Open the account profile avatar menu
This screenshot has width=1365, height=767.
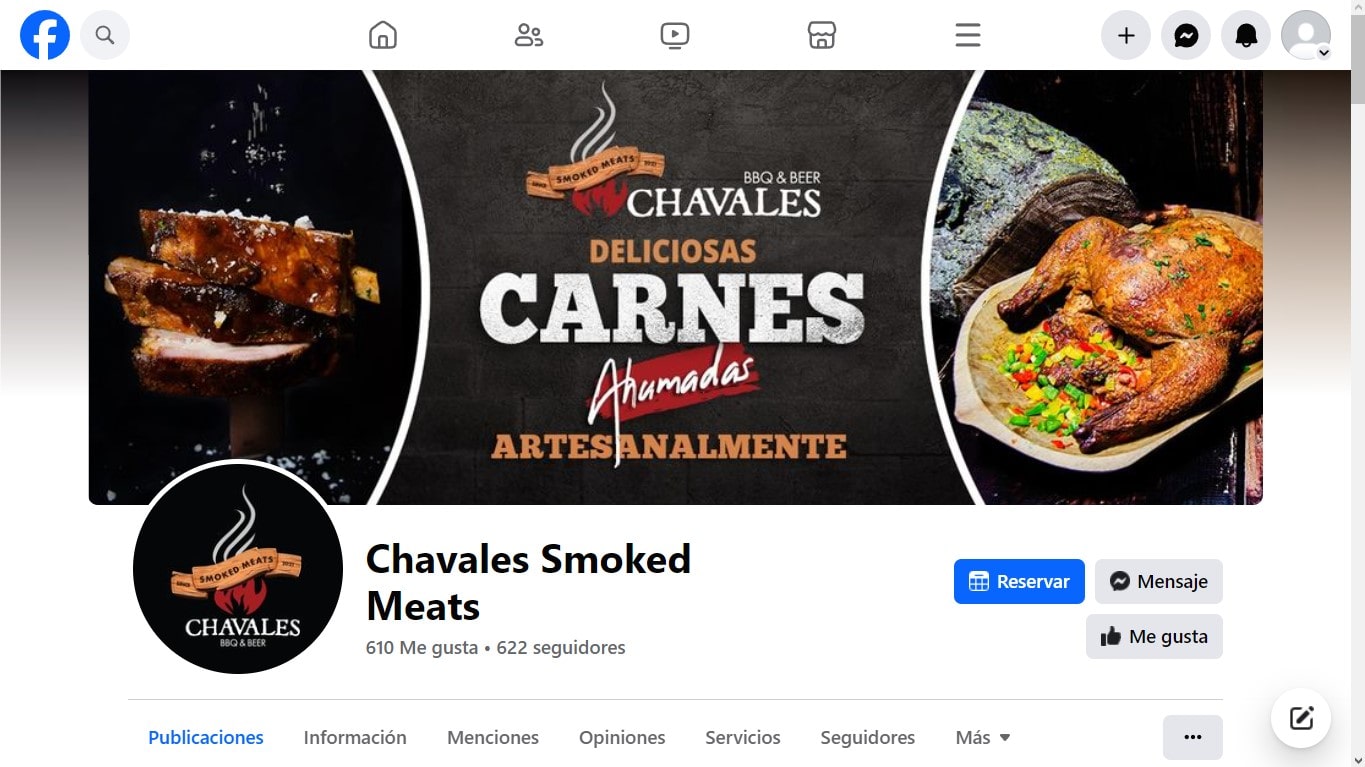[1306, 35]
